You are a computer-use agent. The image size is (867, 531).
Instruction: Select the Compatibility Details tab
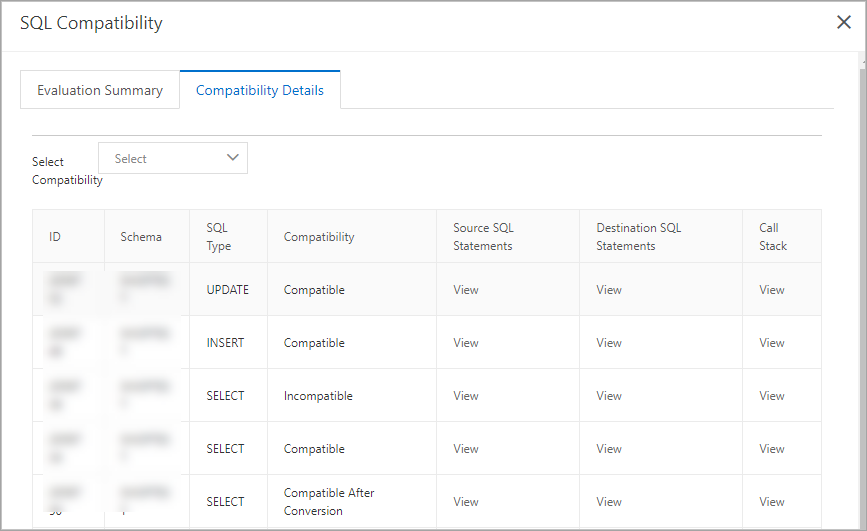click(260, 90)
